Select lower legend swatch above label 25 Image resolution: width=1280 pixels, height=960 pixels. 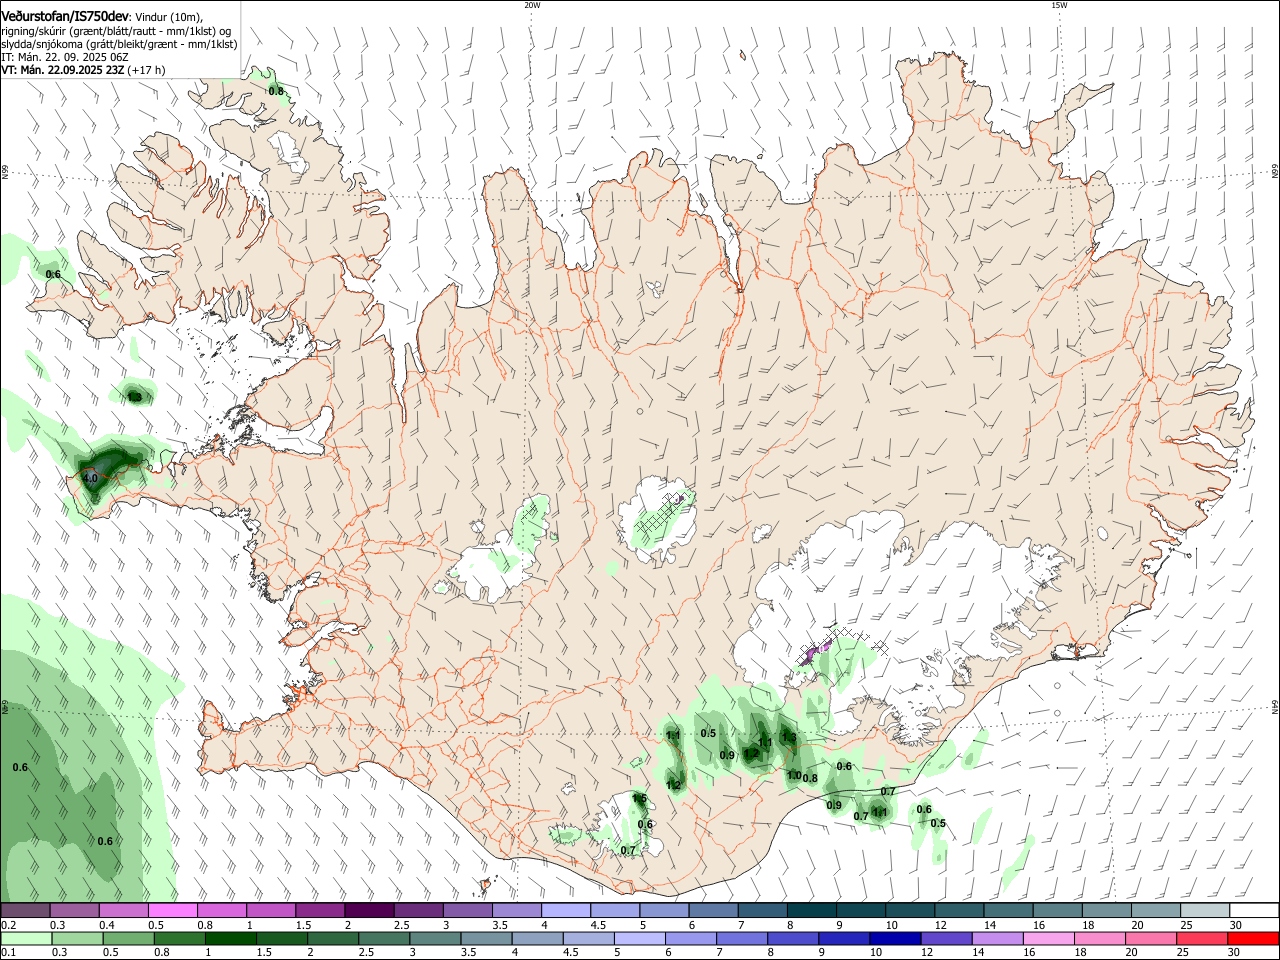pos(1202,938)
